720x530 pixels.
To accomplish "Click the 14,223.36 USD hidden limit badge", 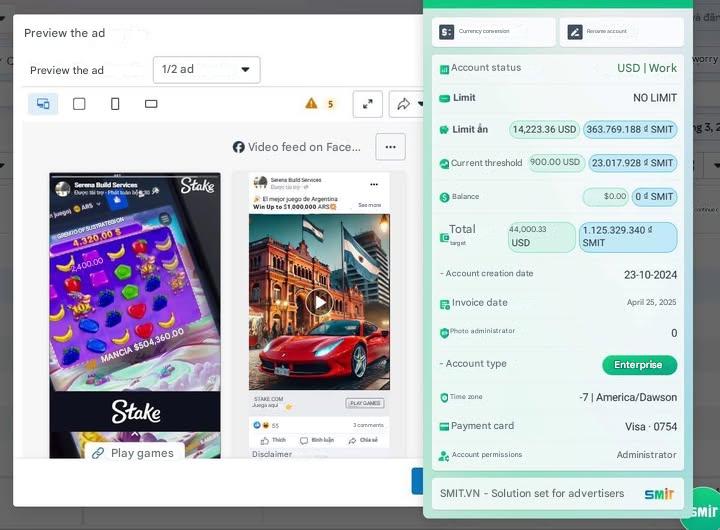I will point(544,130).
